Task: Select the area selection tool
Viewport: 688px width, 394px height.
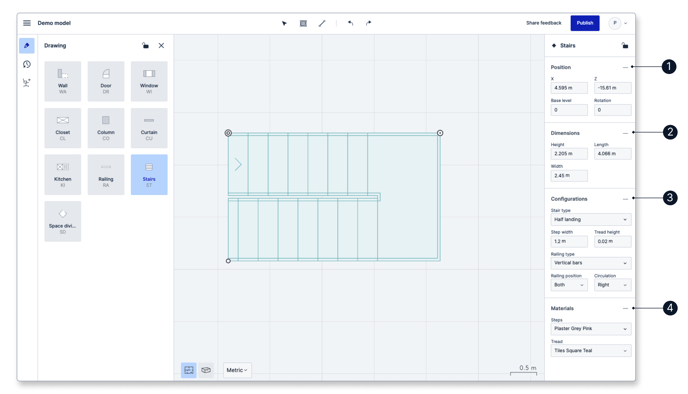Action: click(303, 23)
